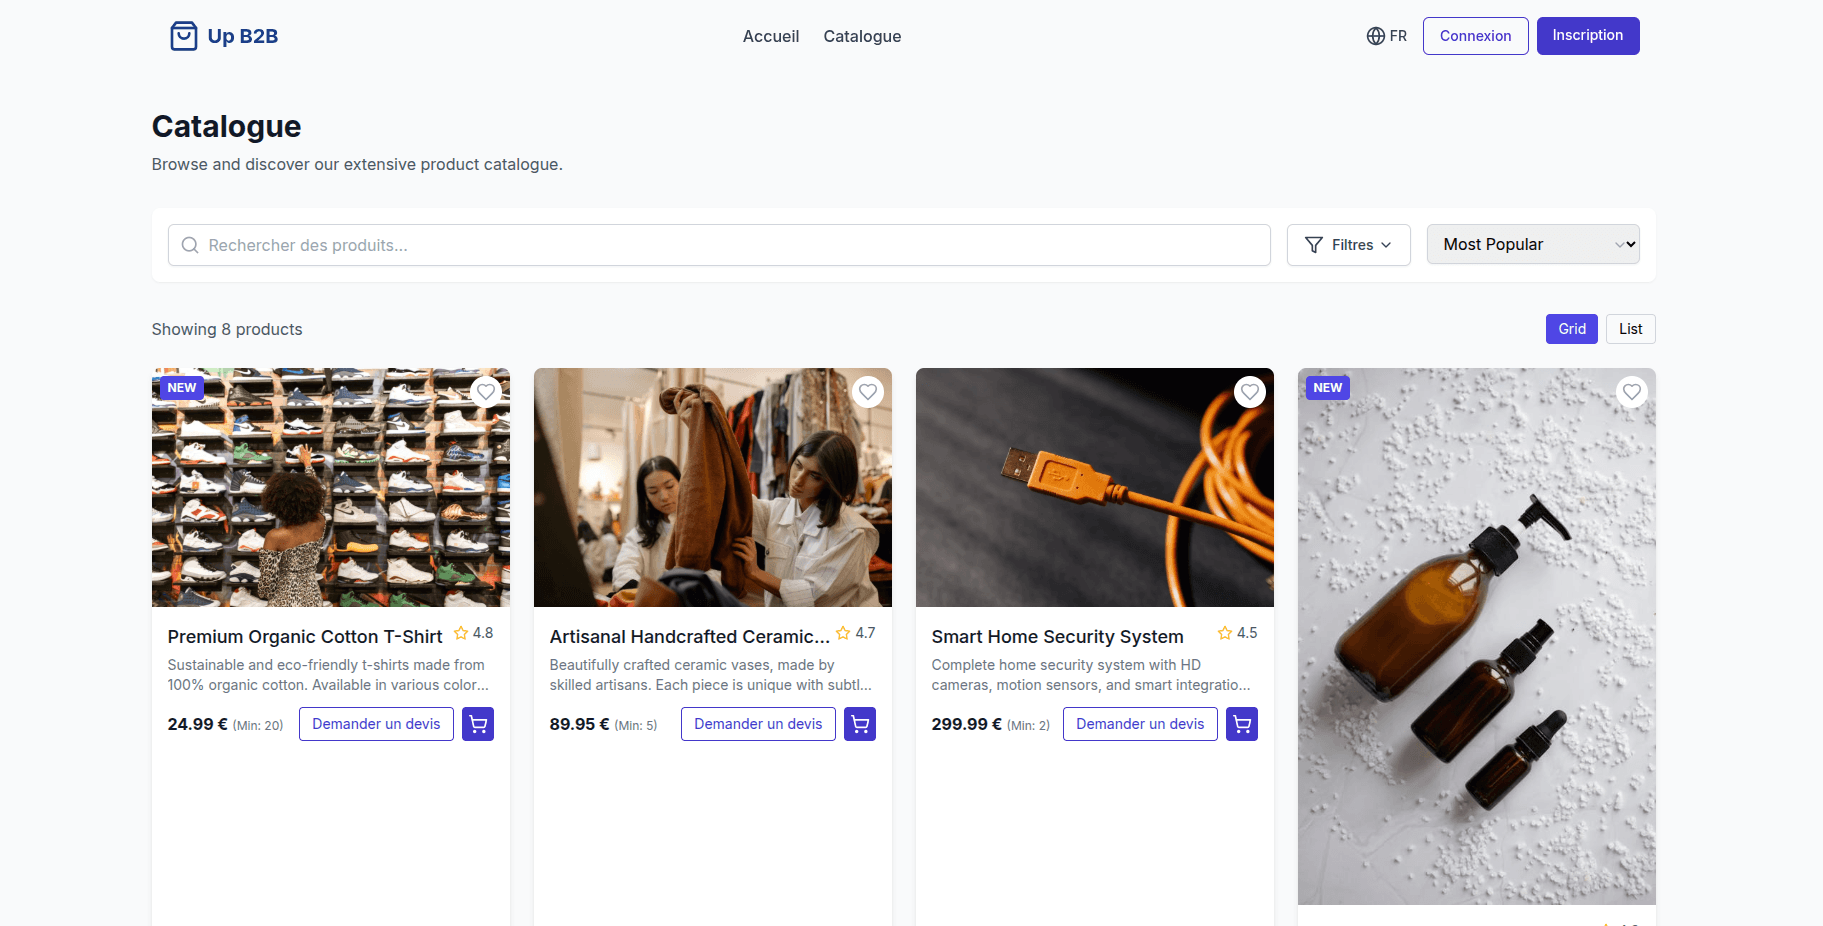Open Premium Organic Cotton T-Shirt title
This screenshot has height=926, width=1823.
(x=305, y=637)
